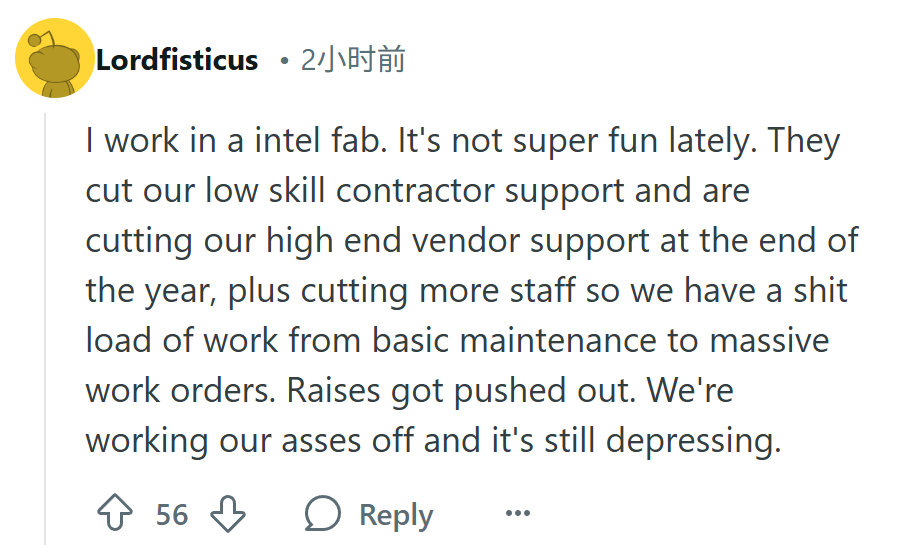900x545 pixels.
Task: Downvote the Lordfisticus comment
Action: tap(228, 513)
